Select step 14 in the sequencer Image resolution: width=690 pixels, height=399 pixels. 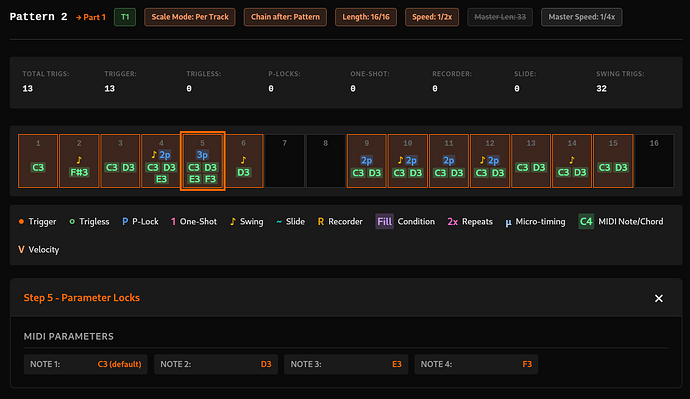[x=572, y=161]
